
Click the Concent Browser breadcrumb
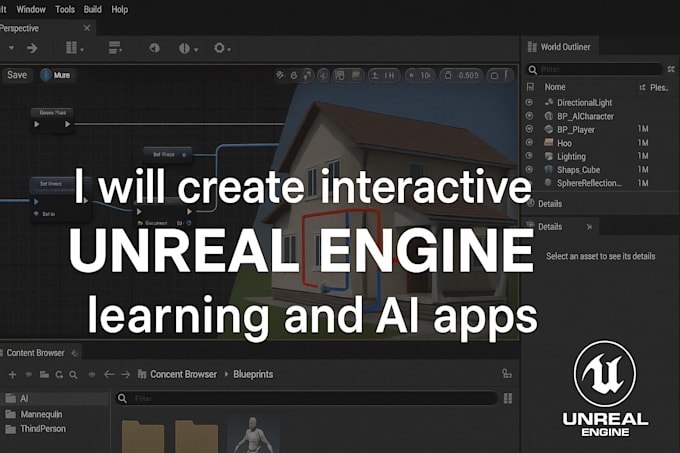(183, 374)
